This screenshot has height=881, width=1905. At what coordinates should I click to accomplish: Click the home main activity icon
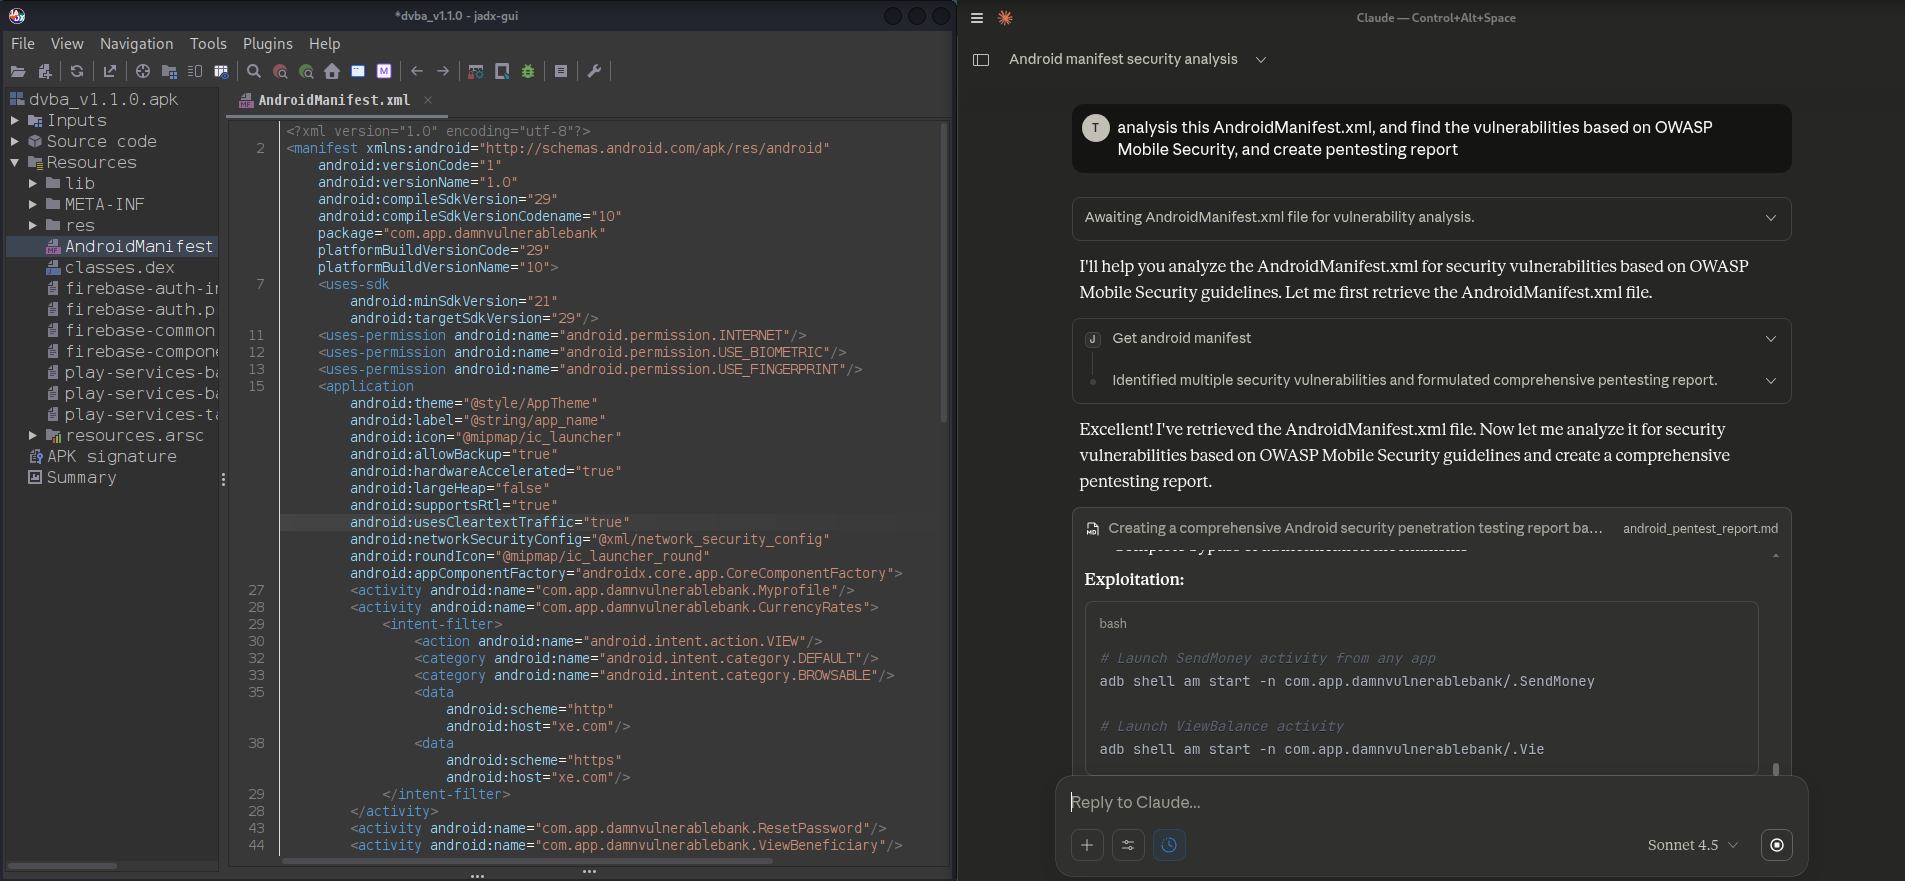332,71
